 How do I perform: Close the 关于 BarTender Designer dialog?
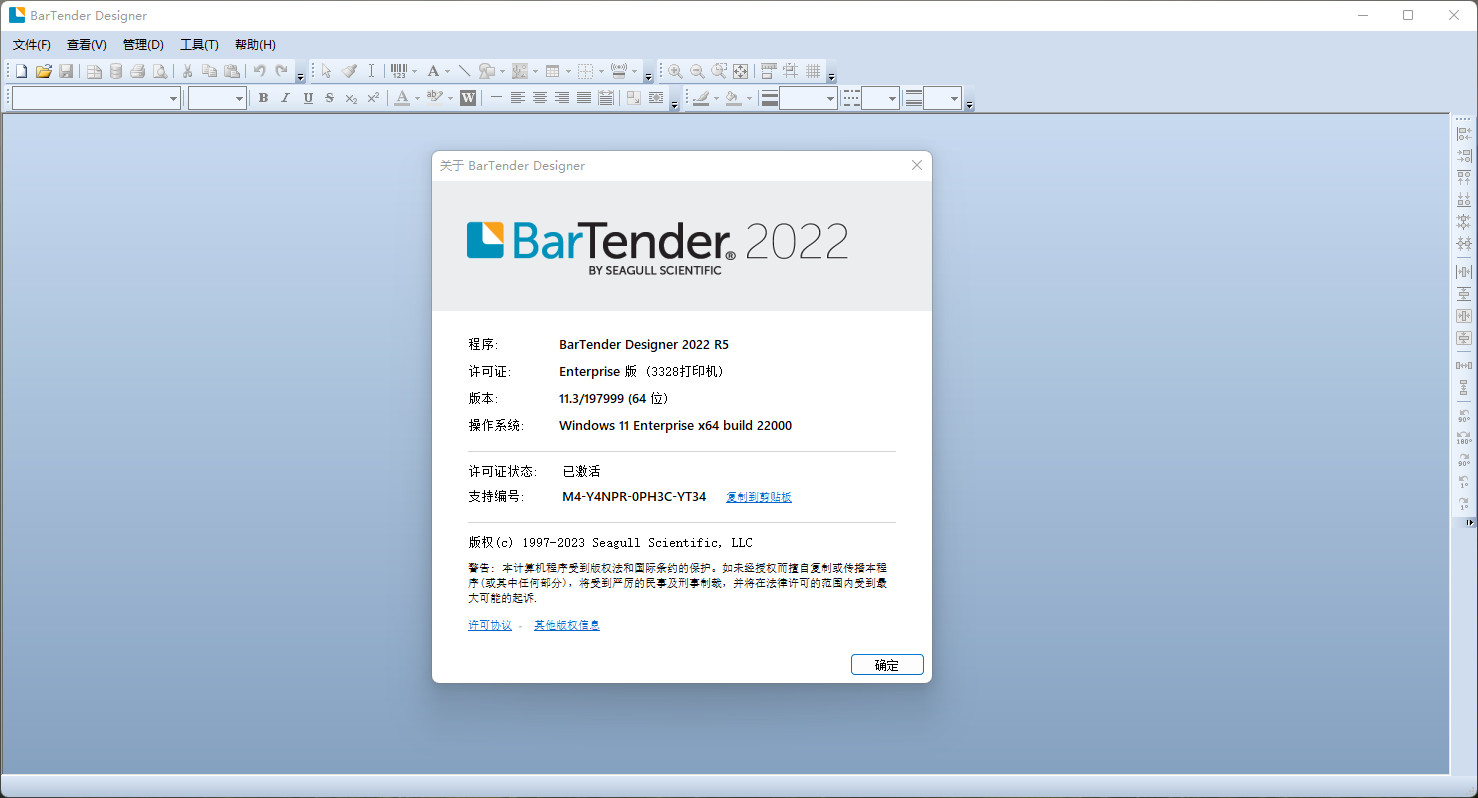917,165
